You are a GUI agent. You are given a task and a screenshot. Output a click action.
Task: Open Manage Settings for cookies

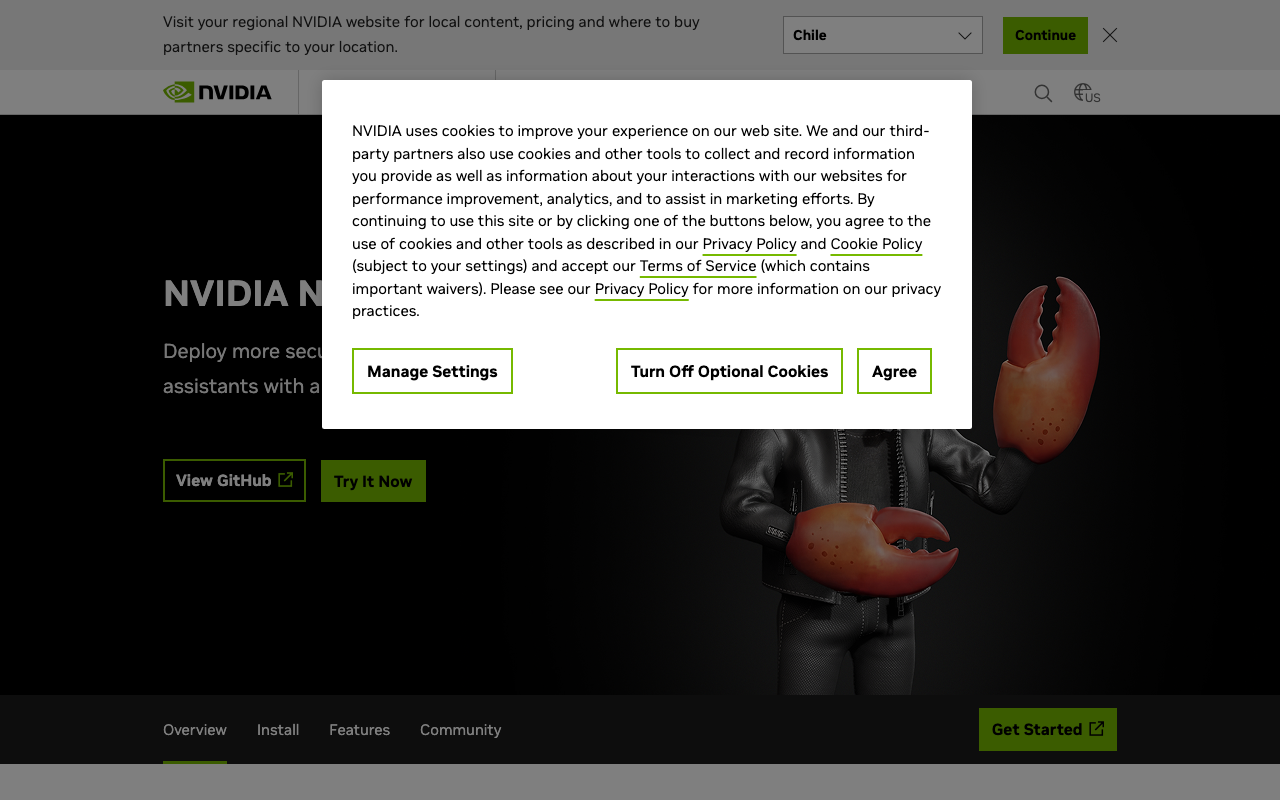point(432,371)
